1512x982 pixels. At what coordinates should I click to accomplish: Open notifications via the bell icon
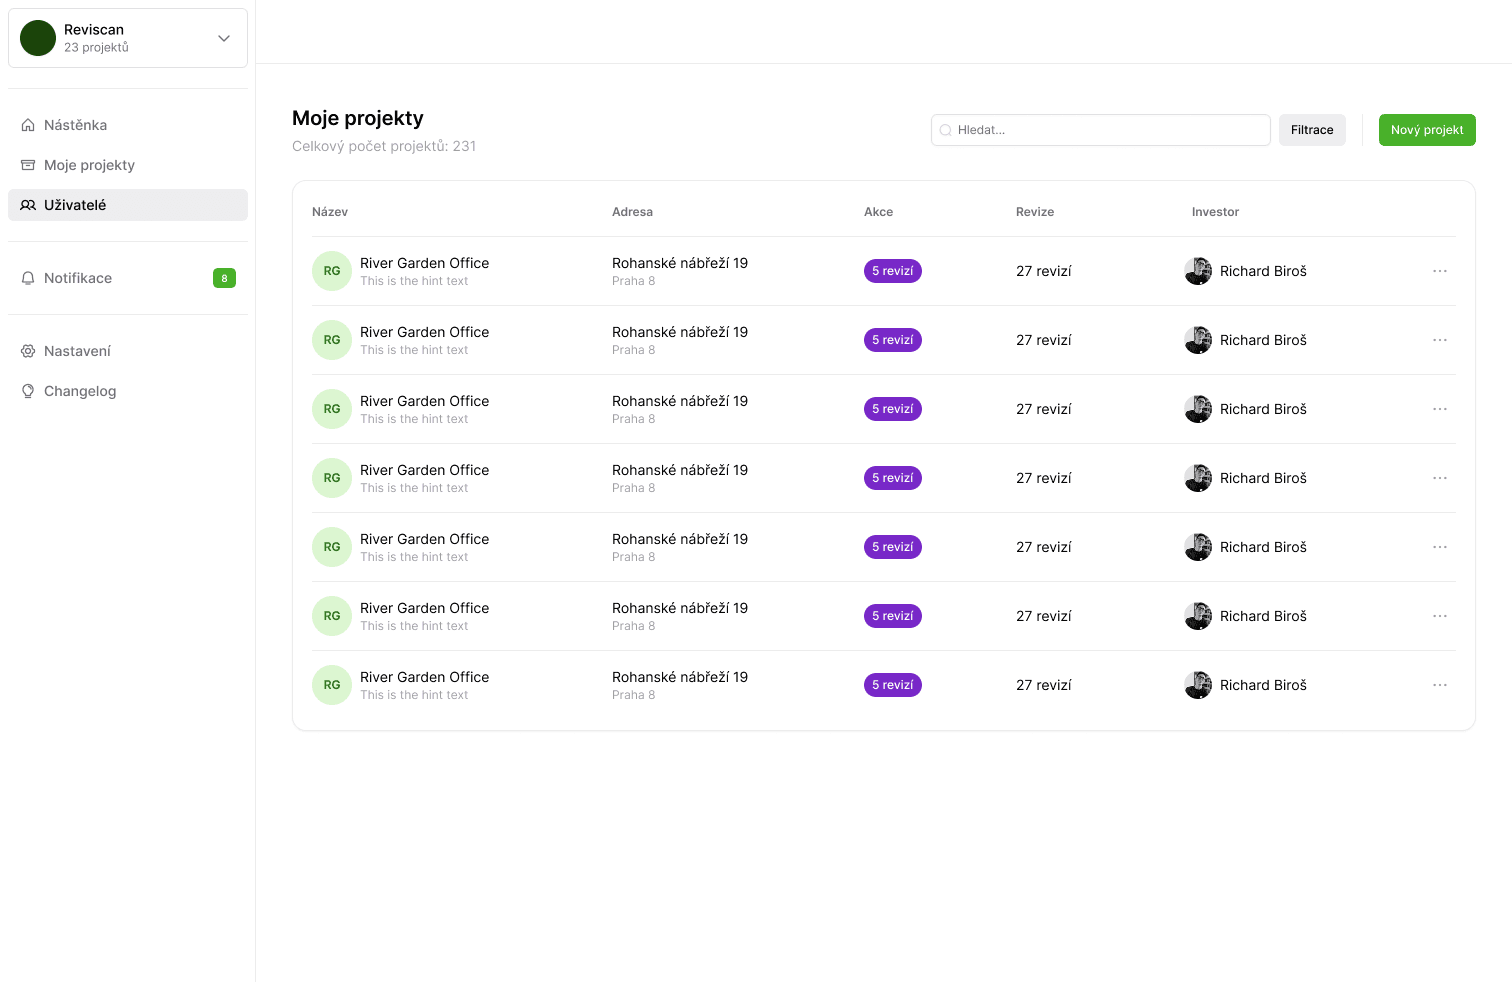coord(28,278)
